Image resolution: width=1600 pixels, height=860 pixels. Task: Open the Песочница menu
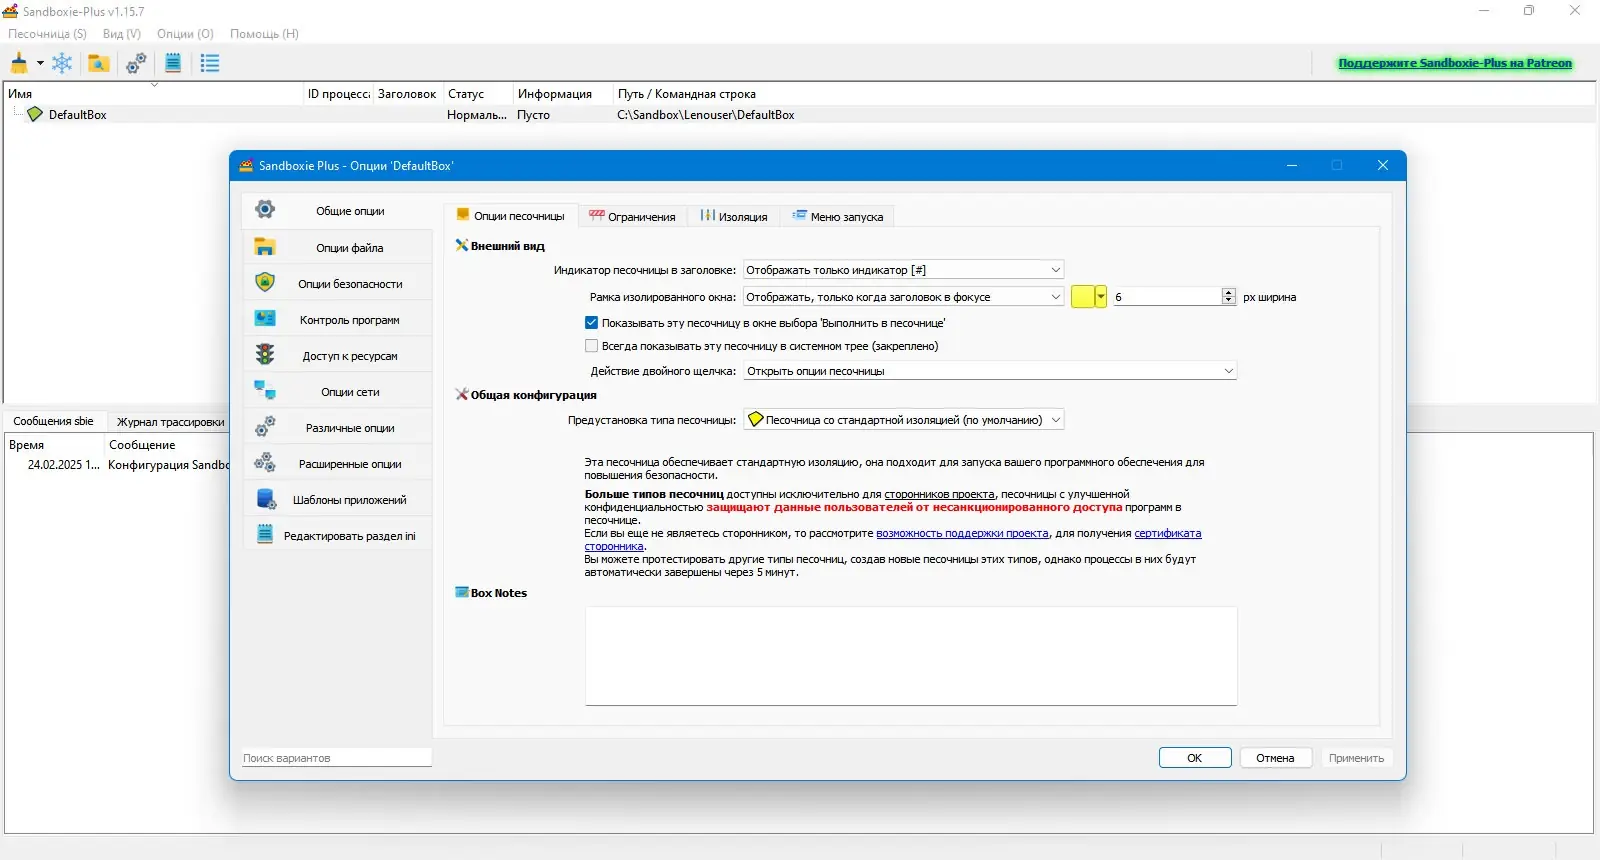click(x=47, y=34)
